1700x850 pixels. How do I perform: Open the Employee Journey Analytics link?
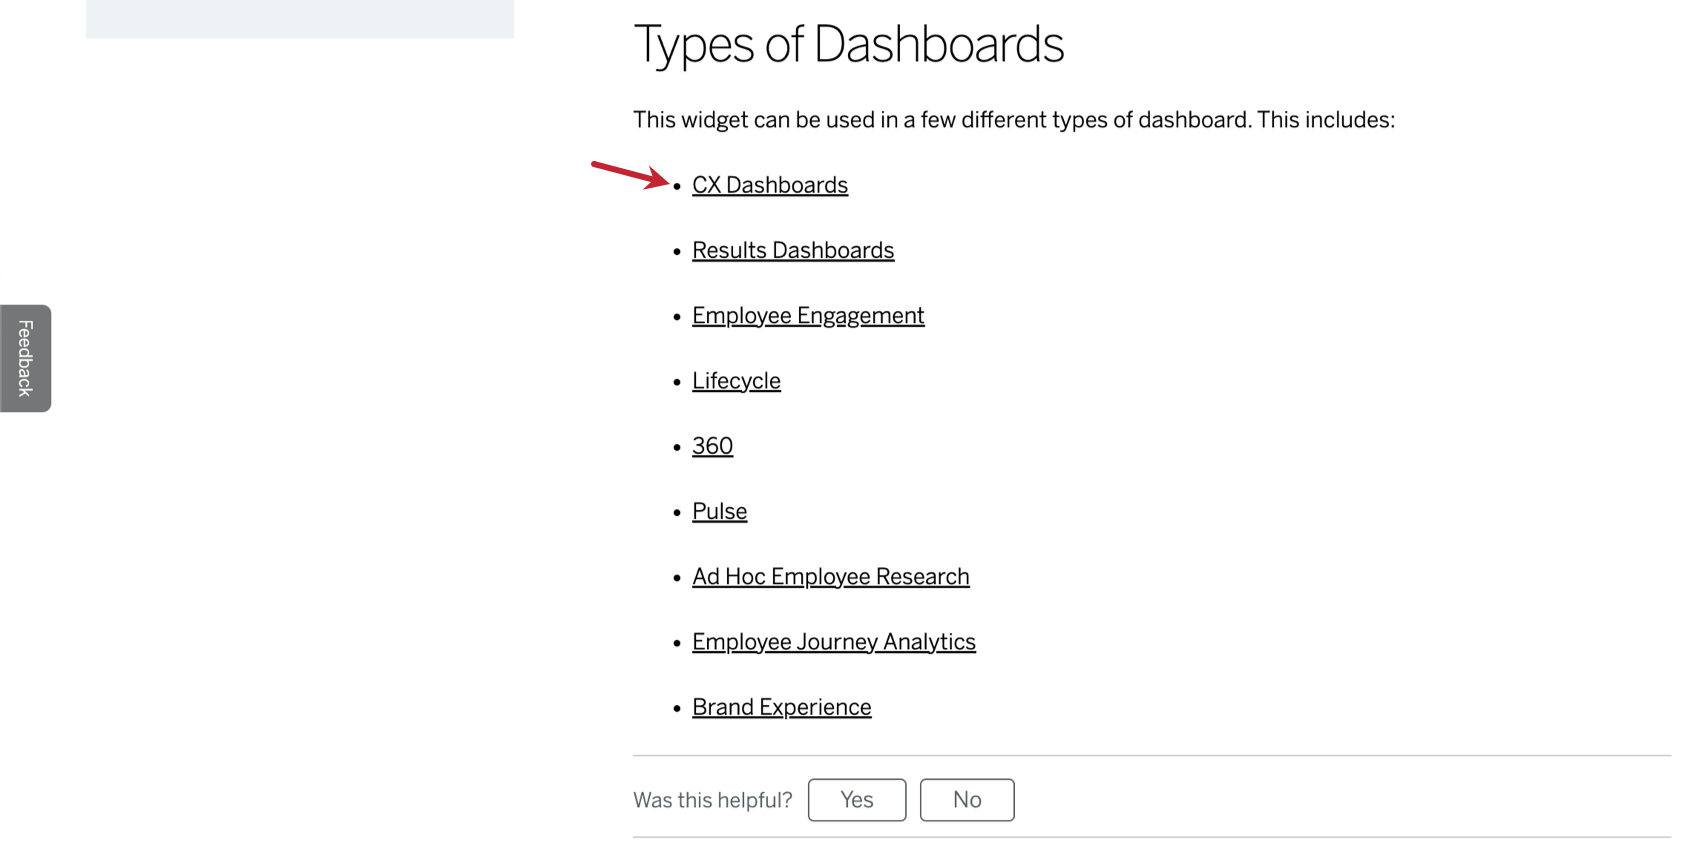pyautogui.click(x=833, y=641)
